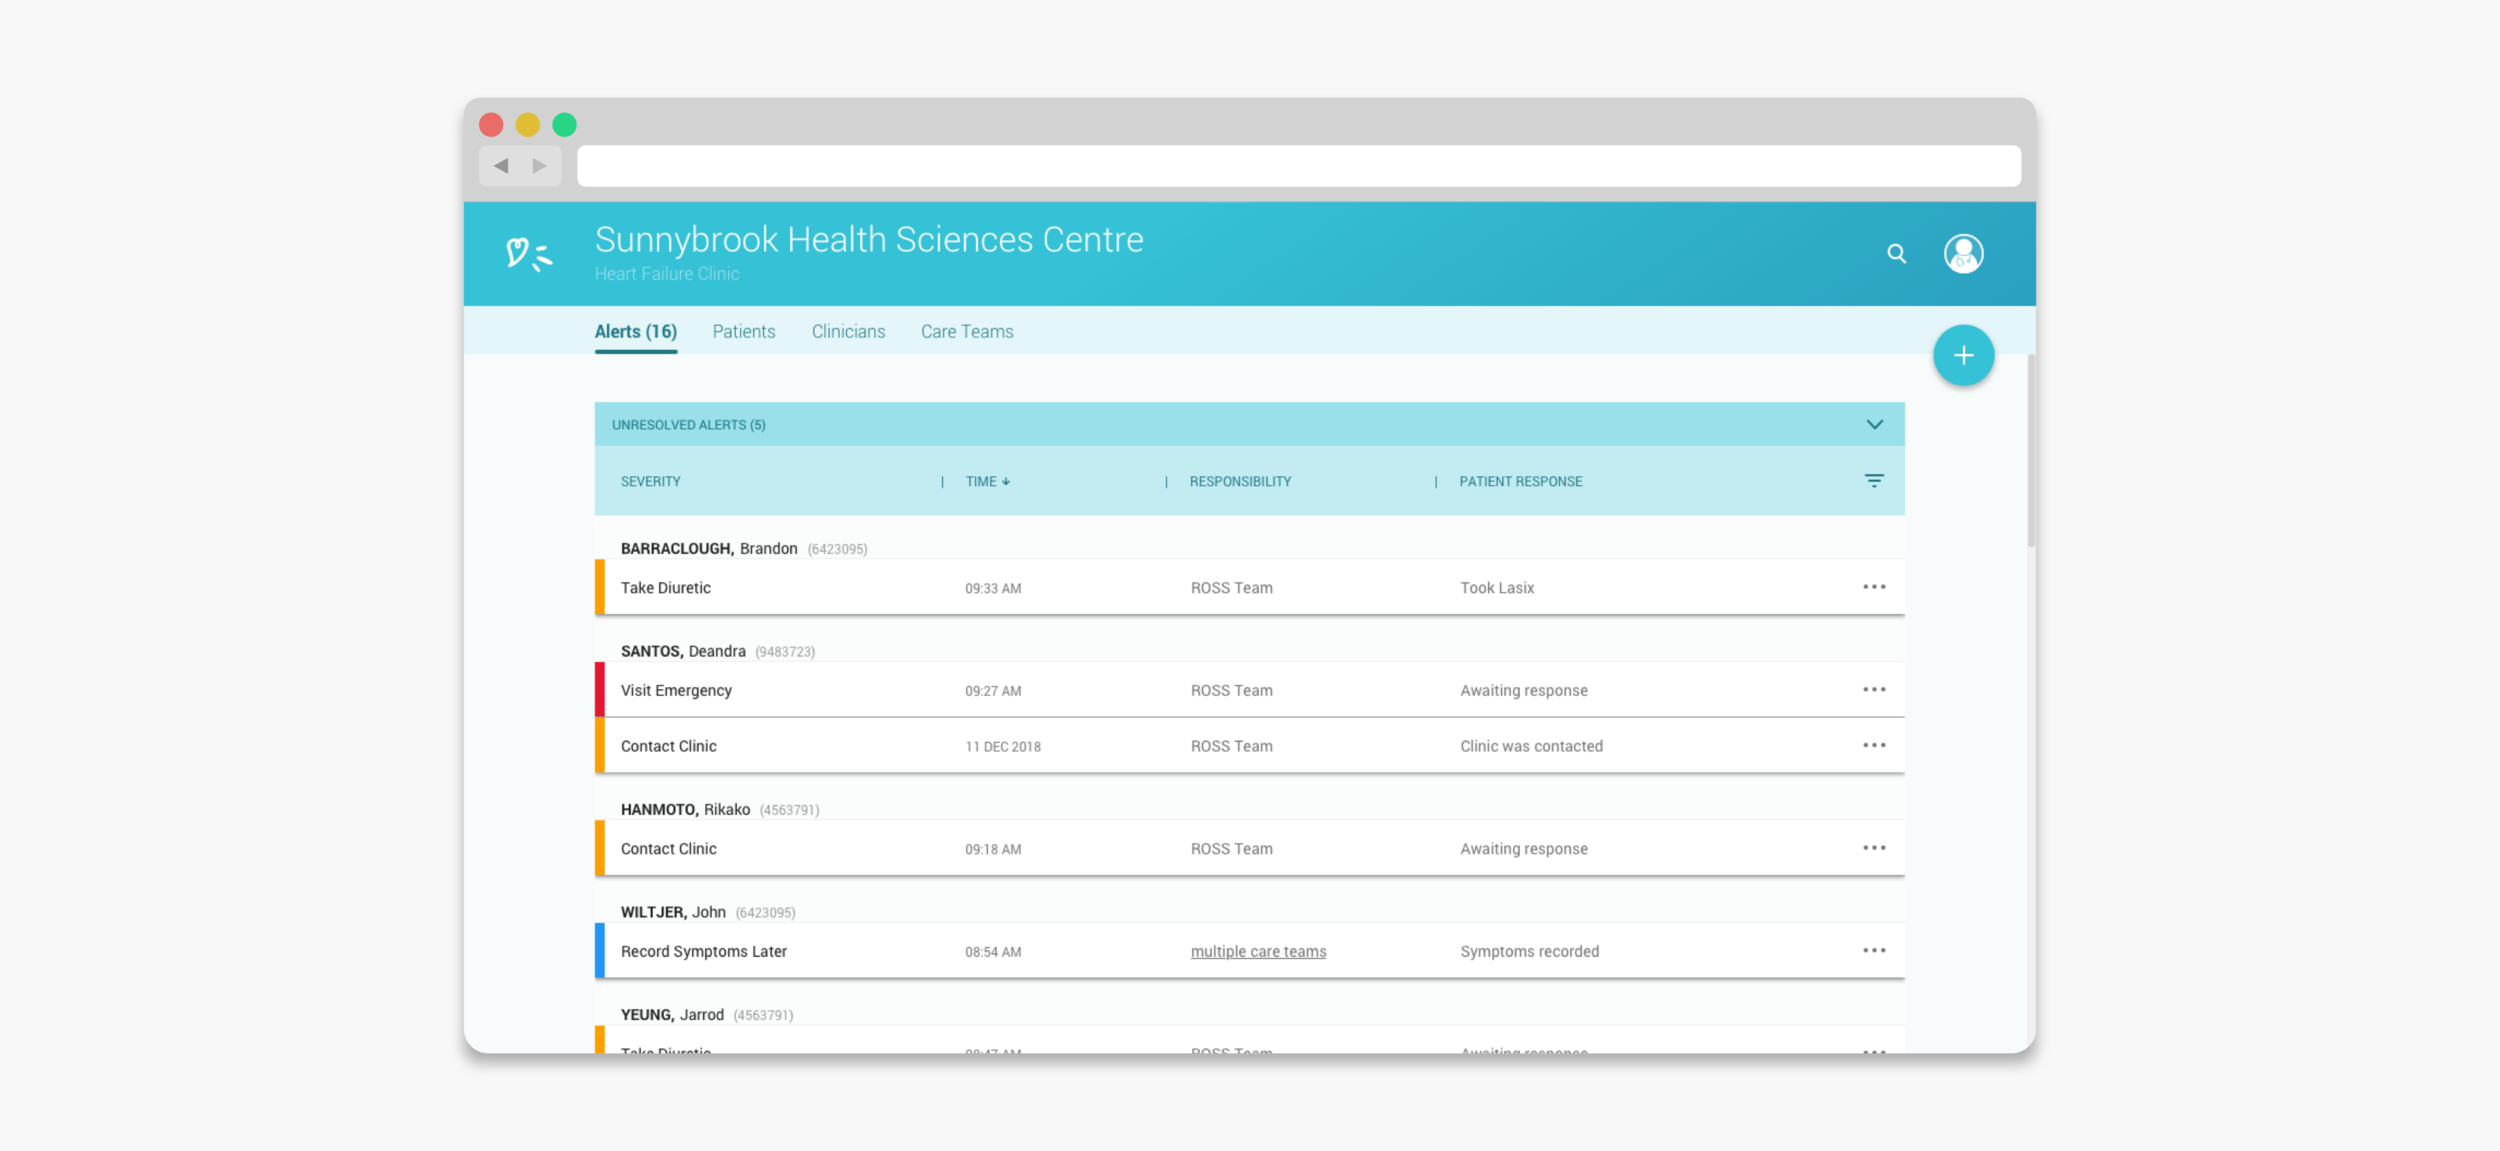Collapse the Unresolved Alerts section chevron
This screenshot has height=1151, width=2500.
point(1874,425)
